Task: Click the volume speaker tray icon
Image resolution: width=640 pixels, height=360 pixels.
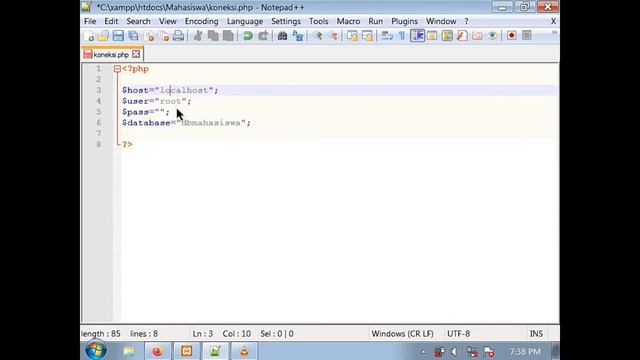Action: (x=454, y=352)
